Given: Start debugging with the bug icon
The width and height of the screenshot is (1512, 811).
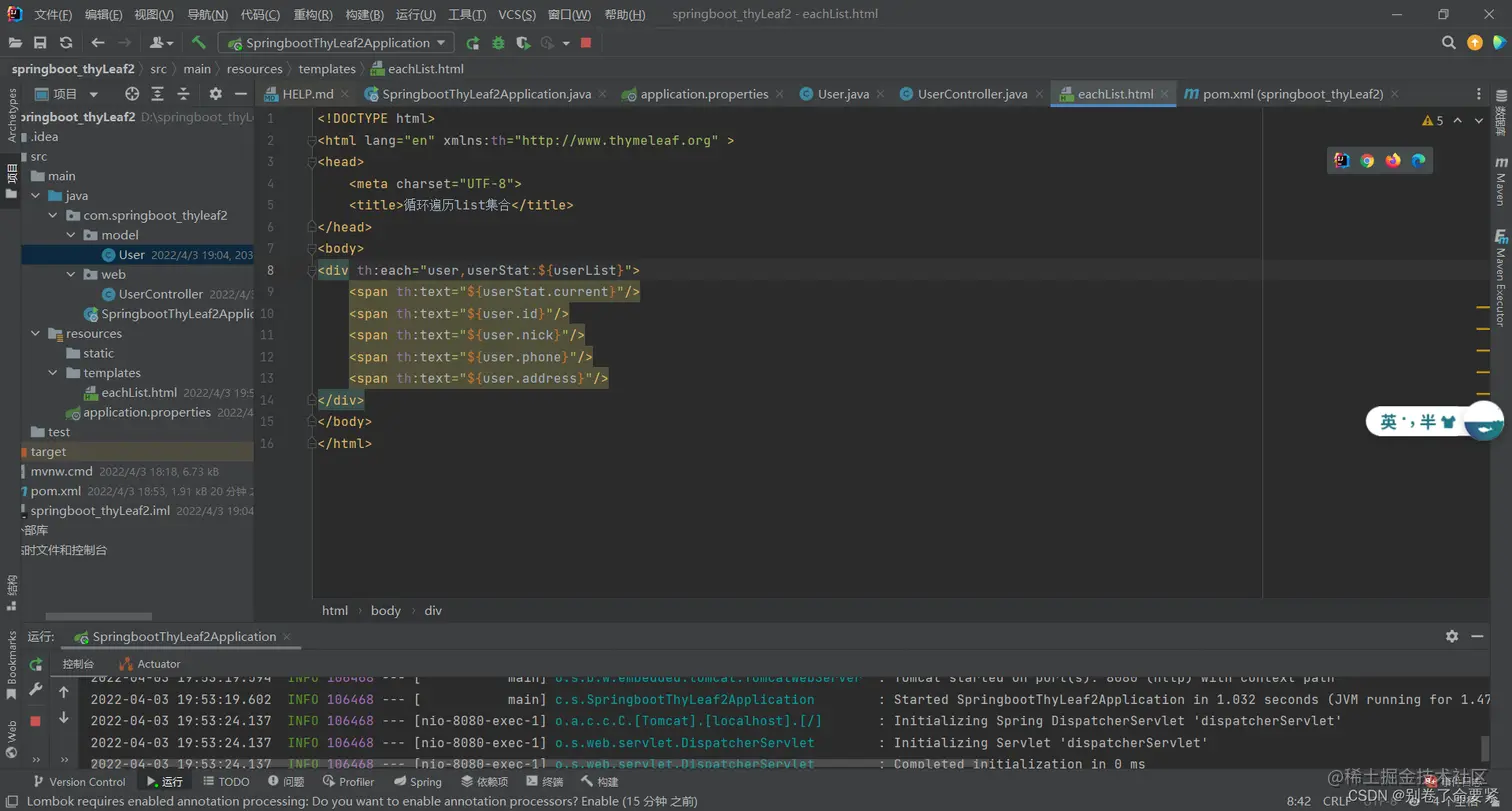Looking at the screenshot, I should (x=497, y=43).
